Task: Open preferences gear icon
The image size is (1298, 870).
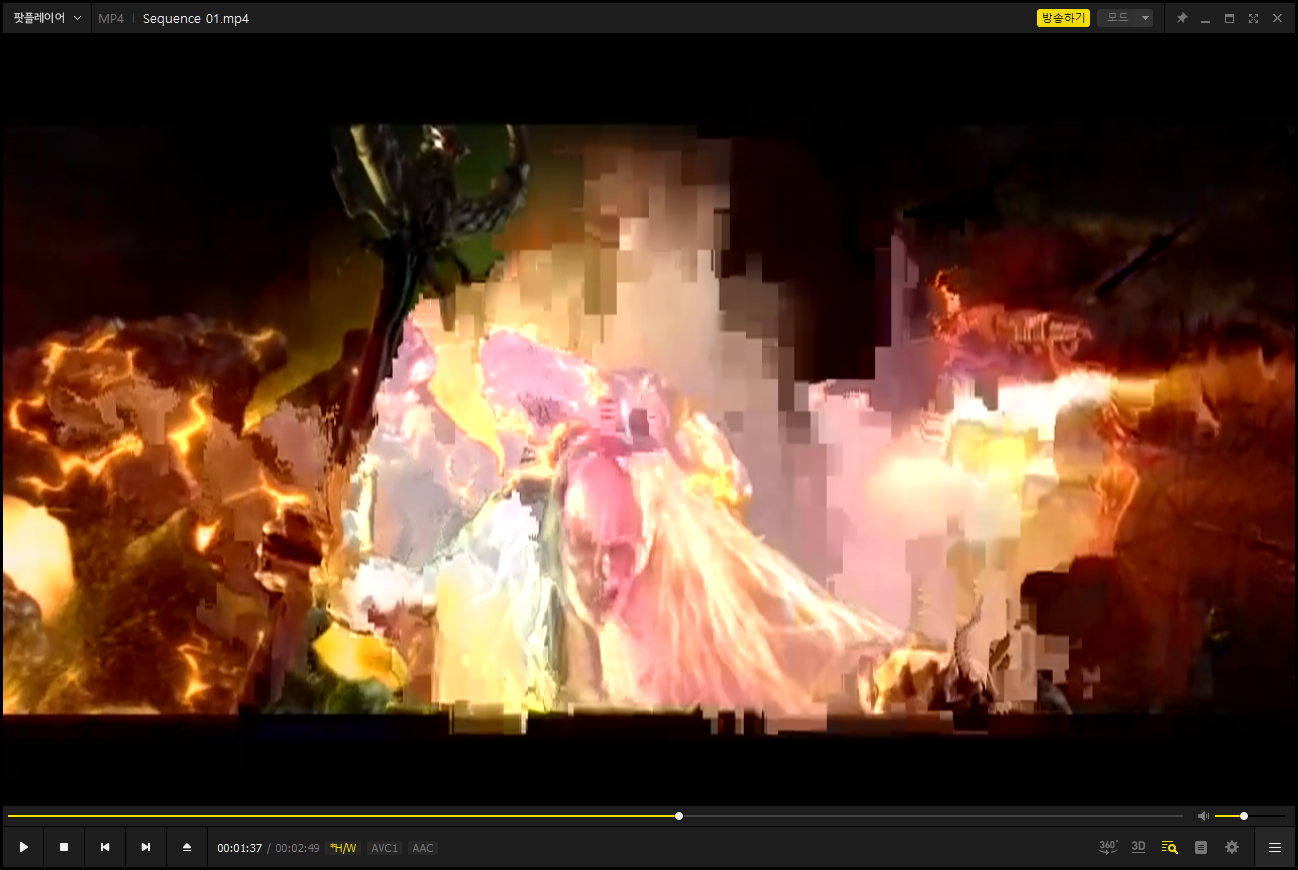Action: 1232,847
